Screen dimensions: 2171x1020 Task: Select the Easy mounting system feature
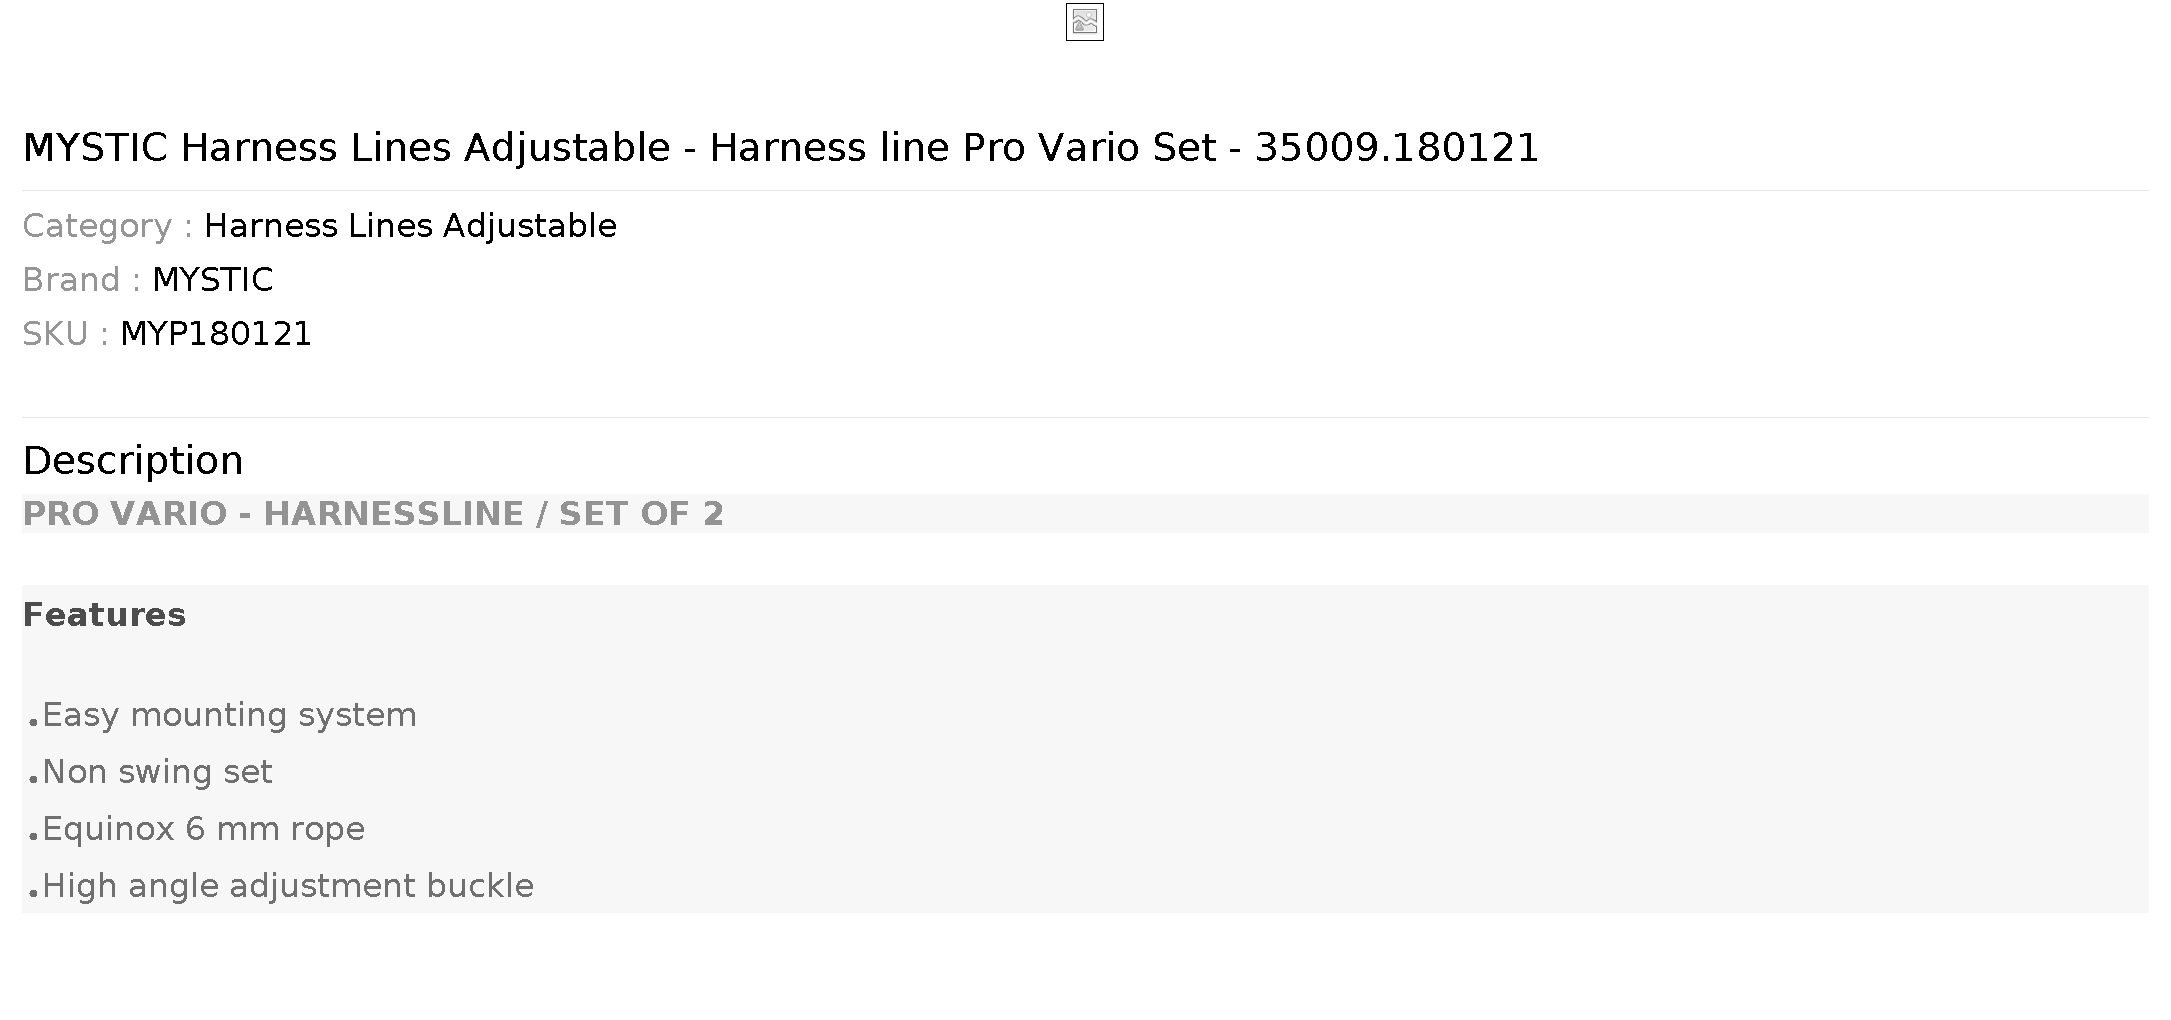pos(229,716)
